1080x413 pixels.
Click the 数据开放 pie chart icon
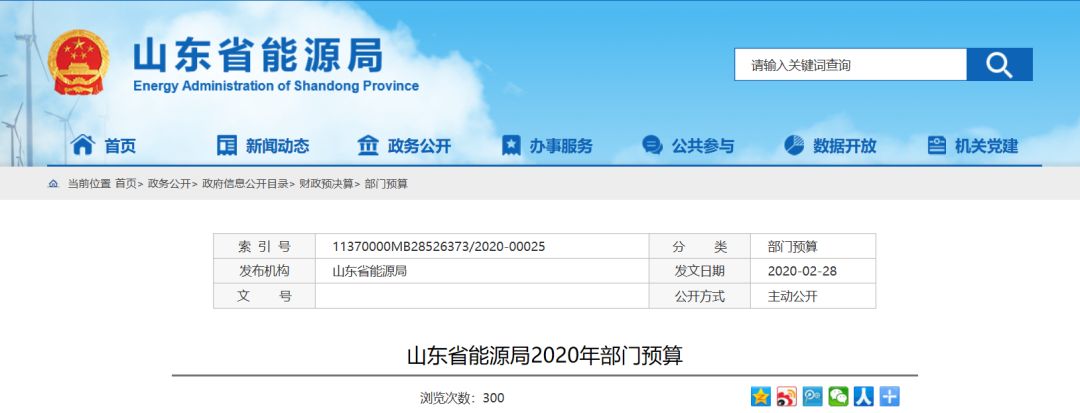pyautogui.click(x=794, y=145)
